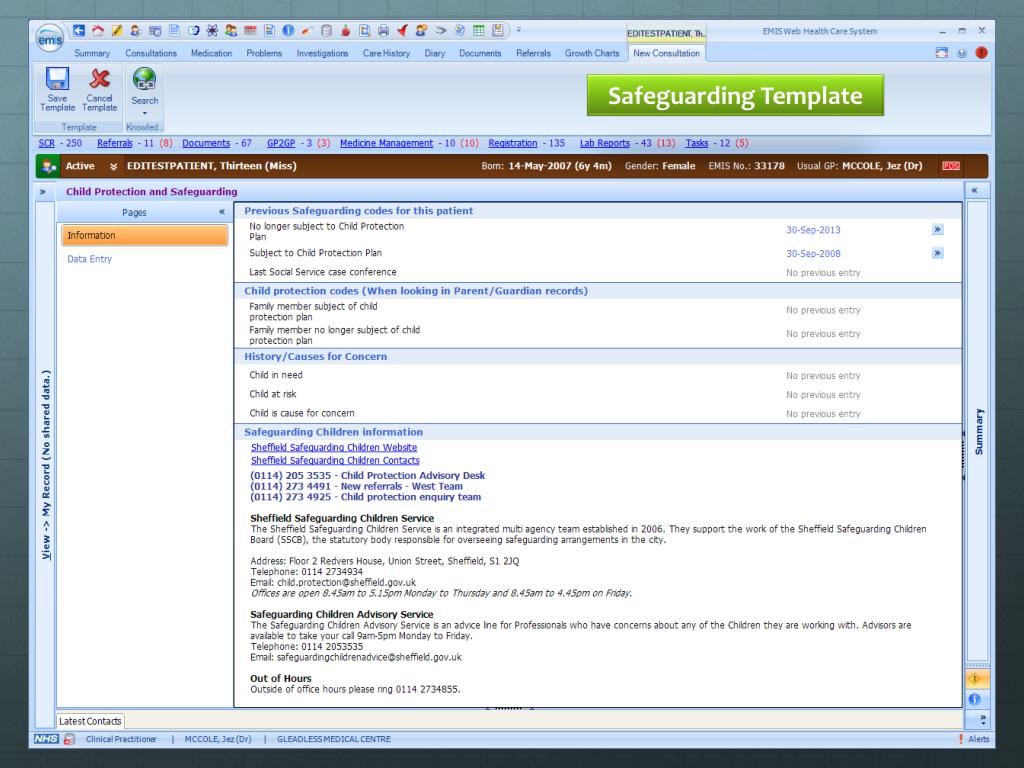Screen dimensions: 1024x768
Task: Click the patient status icon beside Active
Action: (x=48, y=167)
